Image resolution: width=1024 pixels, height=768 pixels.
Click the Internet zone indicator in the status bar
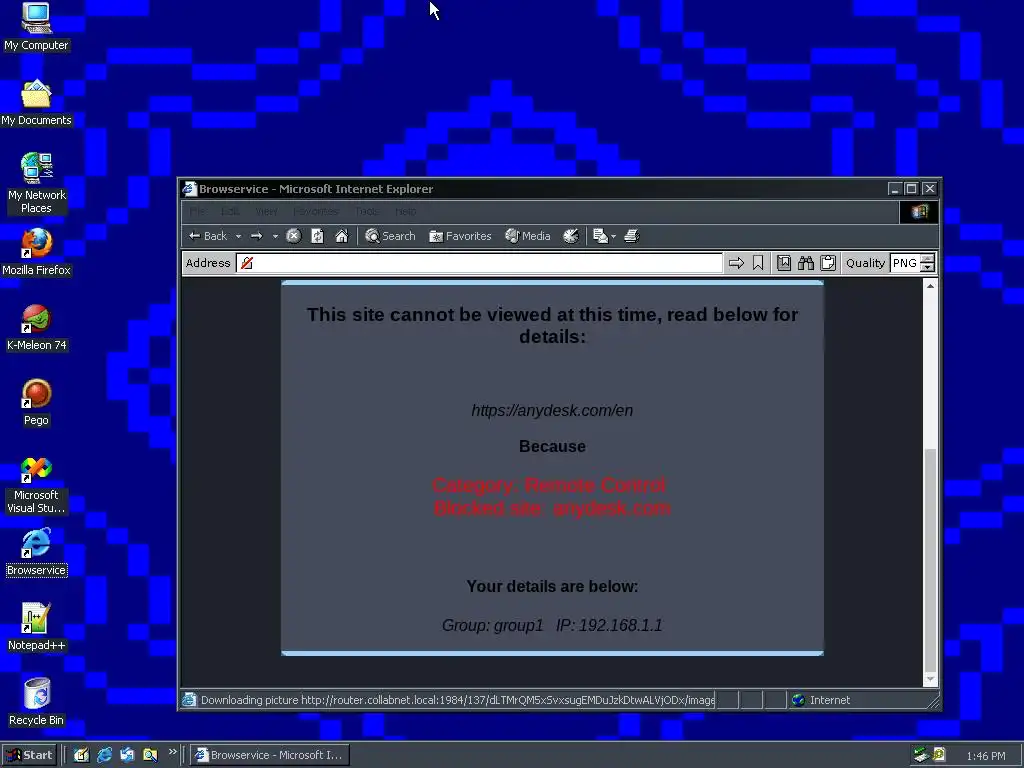pyautogui.click(x=821, y=700)
